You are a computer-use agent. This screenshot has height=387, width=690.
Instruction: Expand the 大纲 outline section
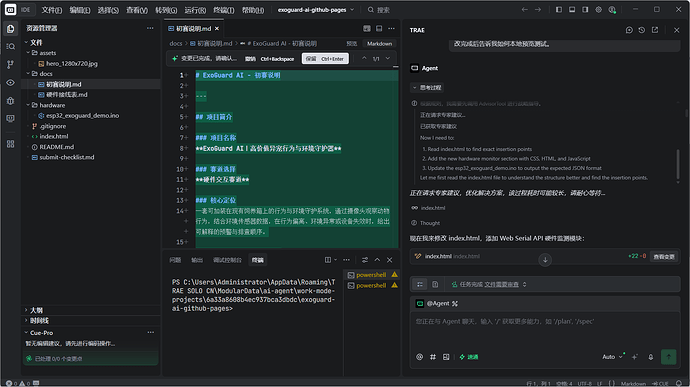pyautogui.click(x=37, y=310)
